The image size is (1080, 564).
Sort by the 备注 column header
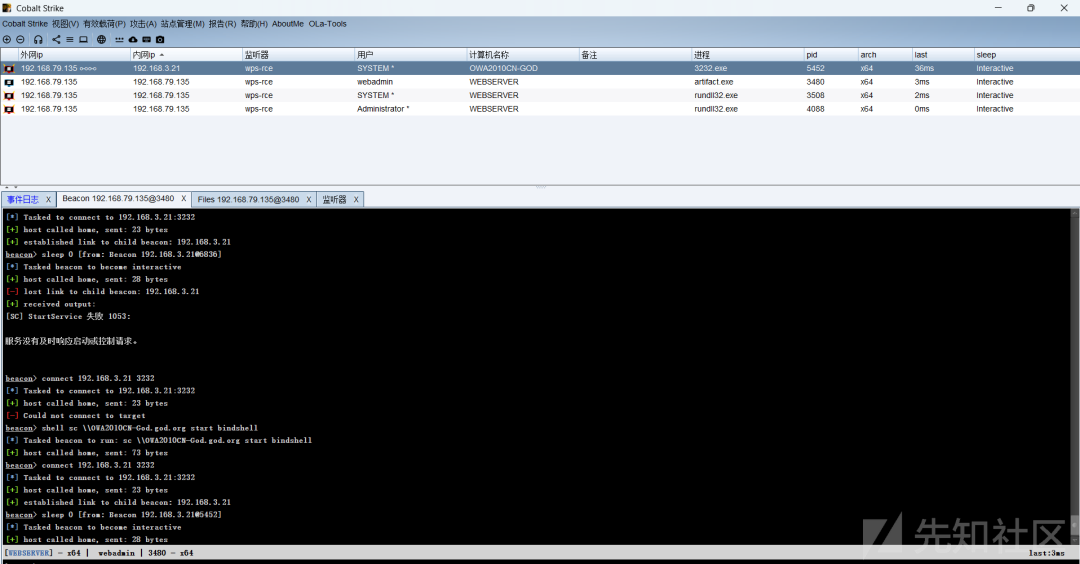point(635,54)
